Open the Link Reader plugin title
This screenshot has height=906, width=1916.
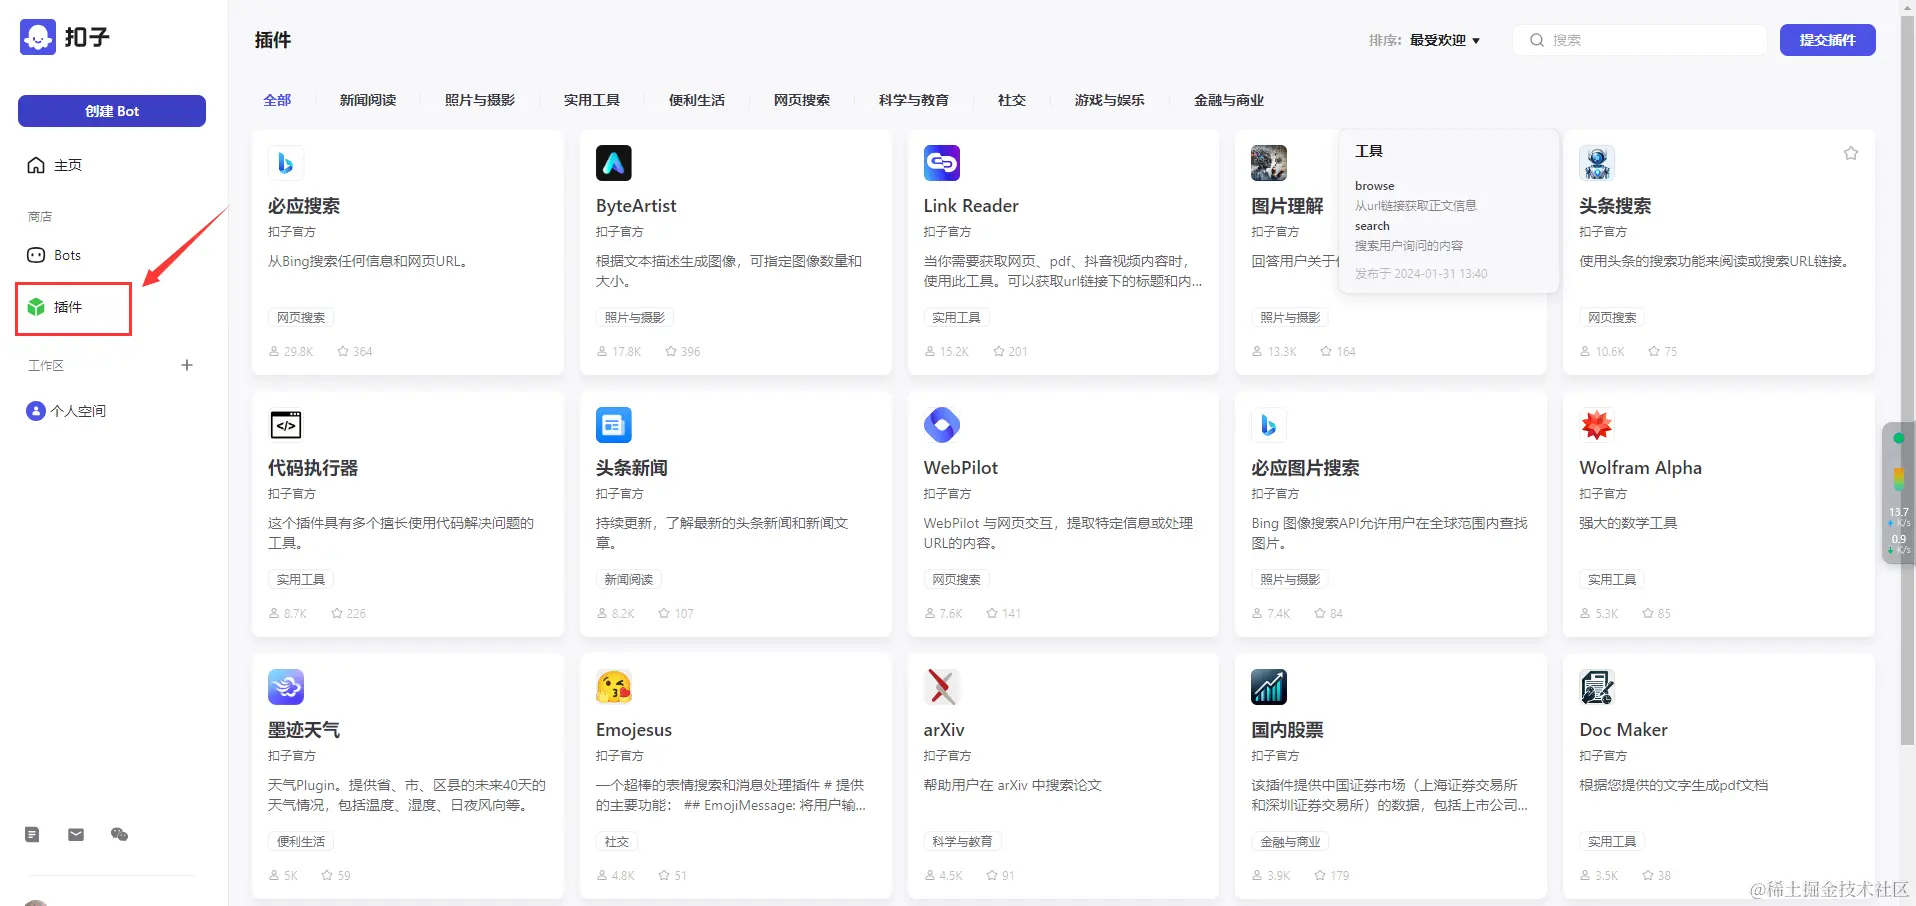(971, 206)
